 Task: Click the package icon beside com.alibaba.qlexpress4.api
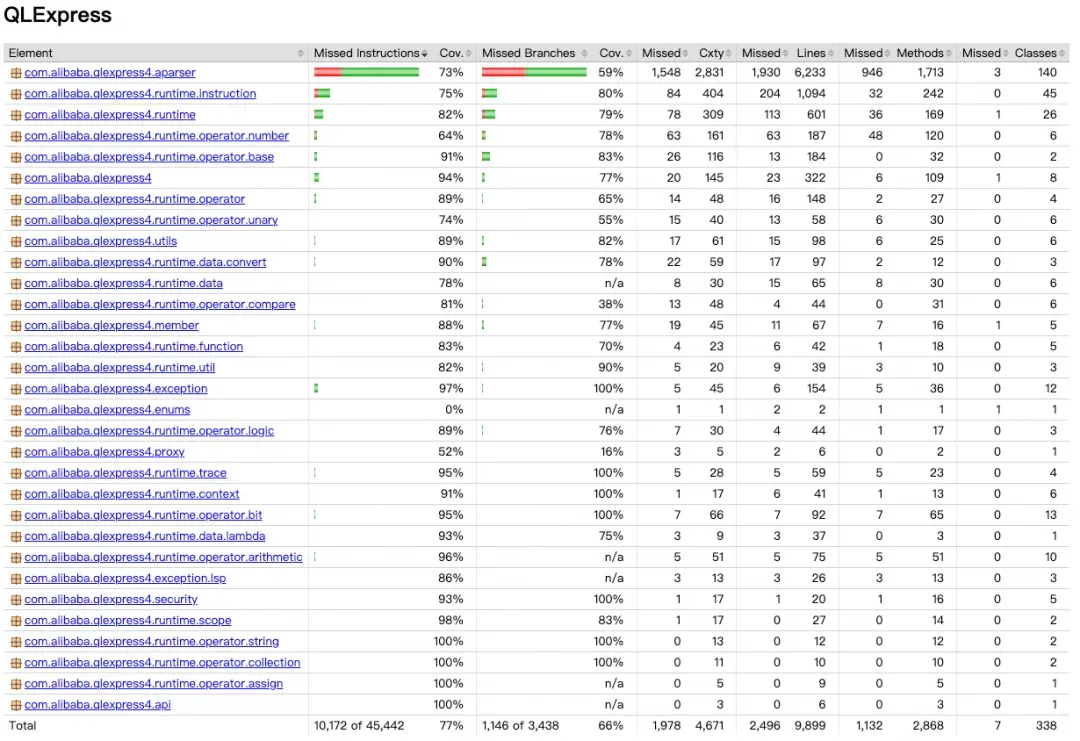click(15, 705)
